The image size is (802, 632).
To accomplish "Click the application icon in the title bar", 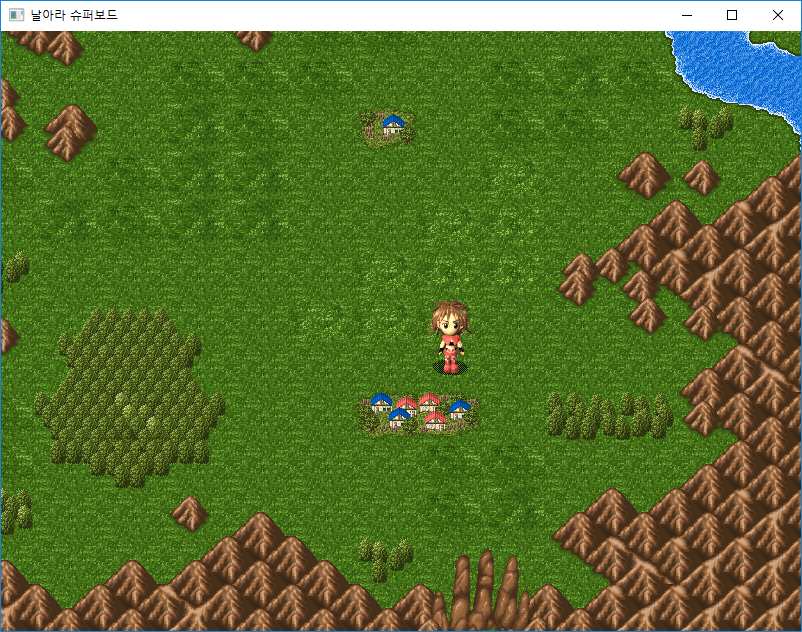I will (x=16, y=15).
